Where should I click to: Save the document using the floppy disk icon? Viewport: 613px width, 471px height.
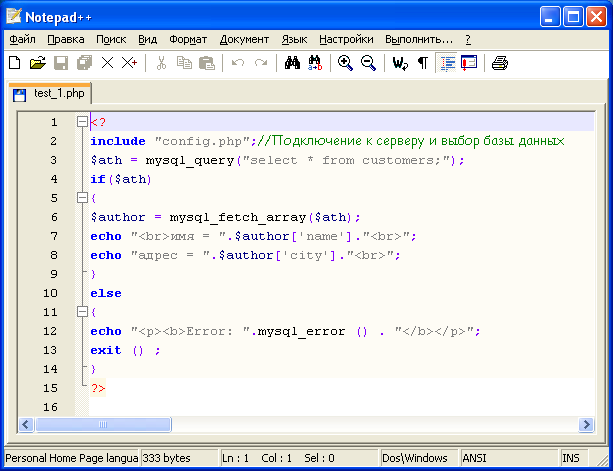pyautogui.click(x=60, y=63)
